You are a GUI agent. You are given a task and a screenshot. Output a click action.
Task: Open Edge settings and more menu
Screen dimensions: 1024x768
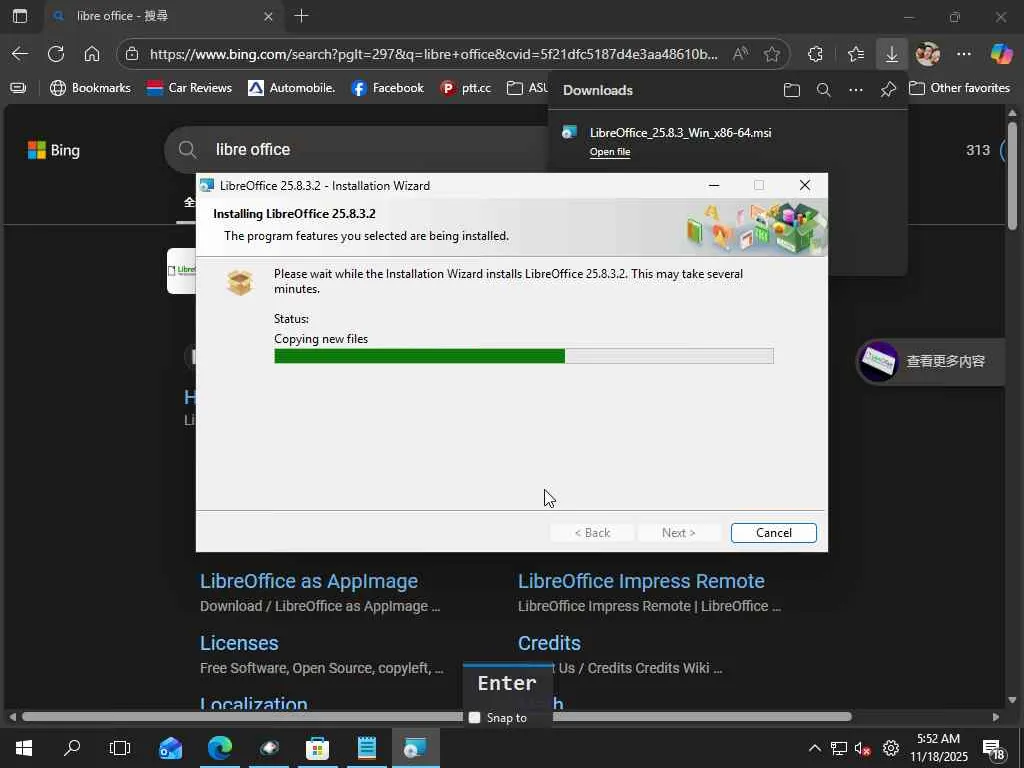(x=964, y=54)
